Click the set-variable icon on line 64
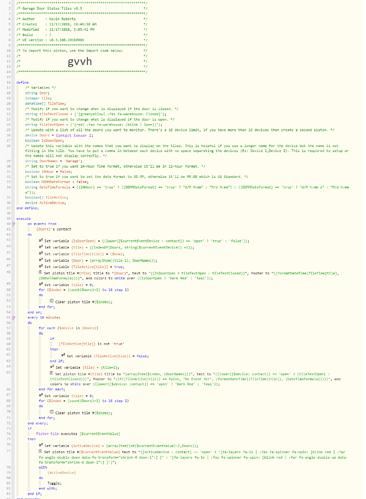366x499 pixels. [52, 367]
